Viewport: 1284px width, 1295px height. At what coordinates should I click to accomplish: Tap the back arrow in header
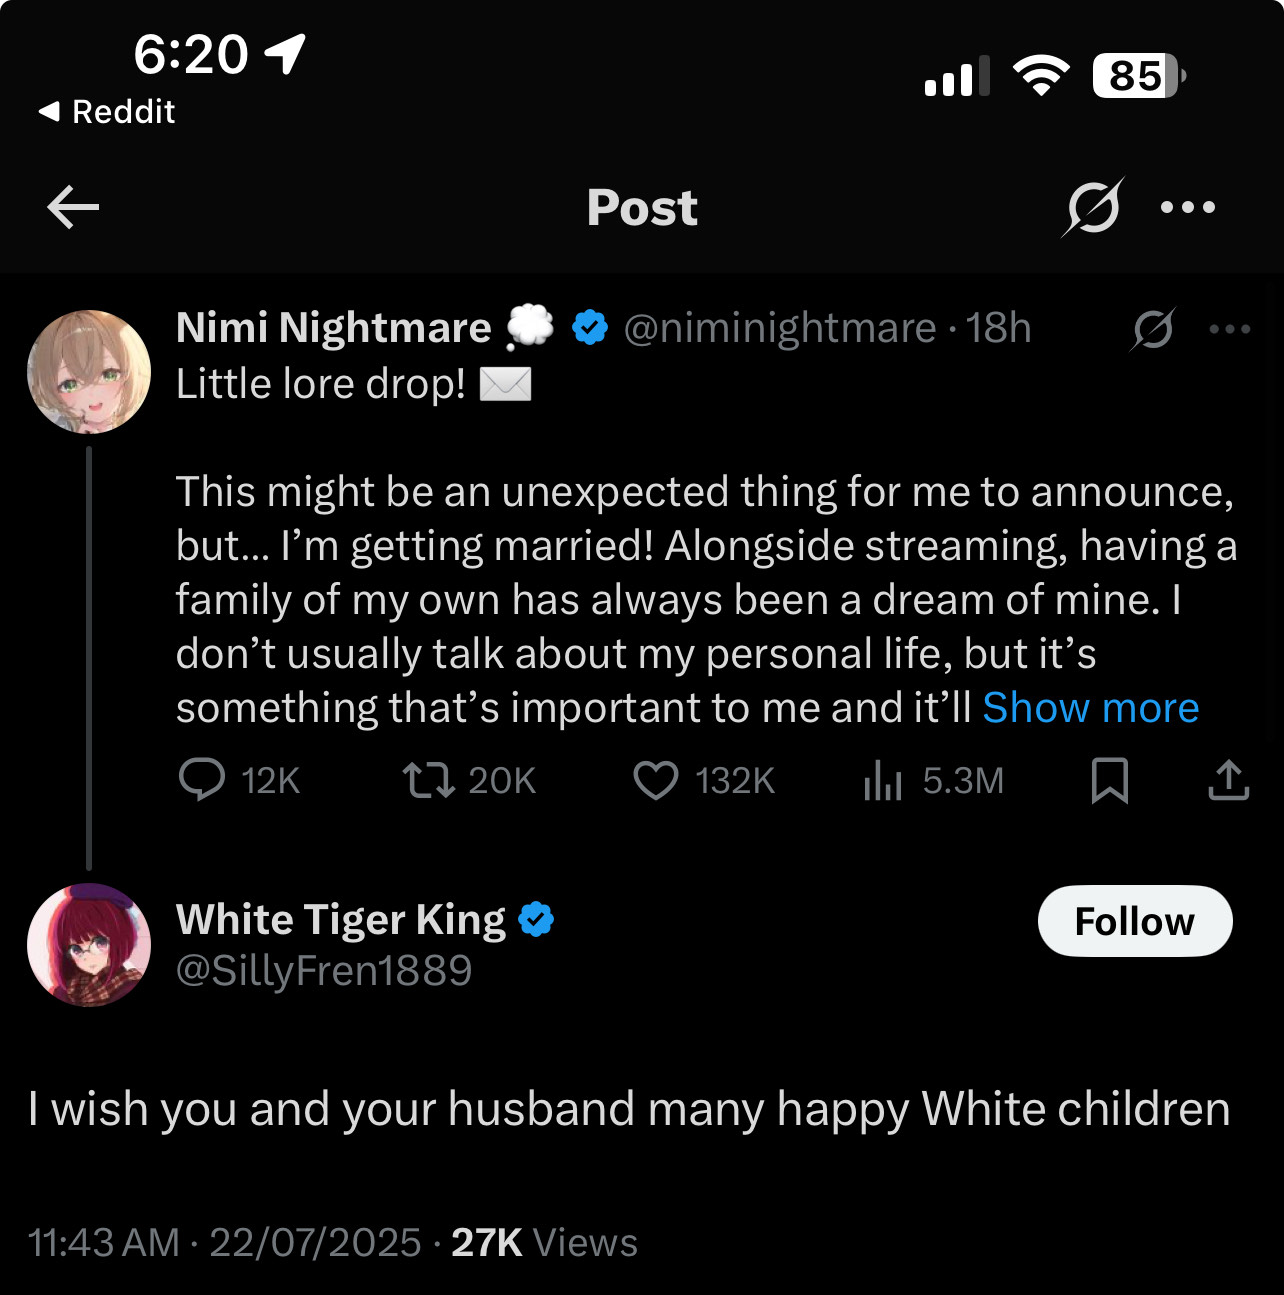coord(73,207)
